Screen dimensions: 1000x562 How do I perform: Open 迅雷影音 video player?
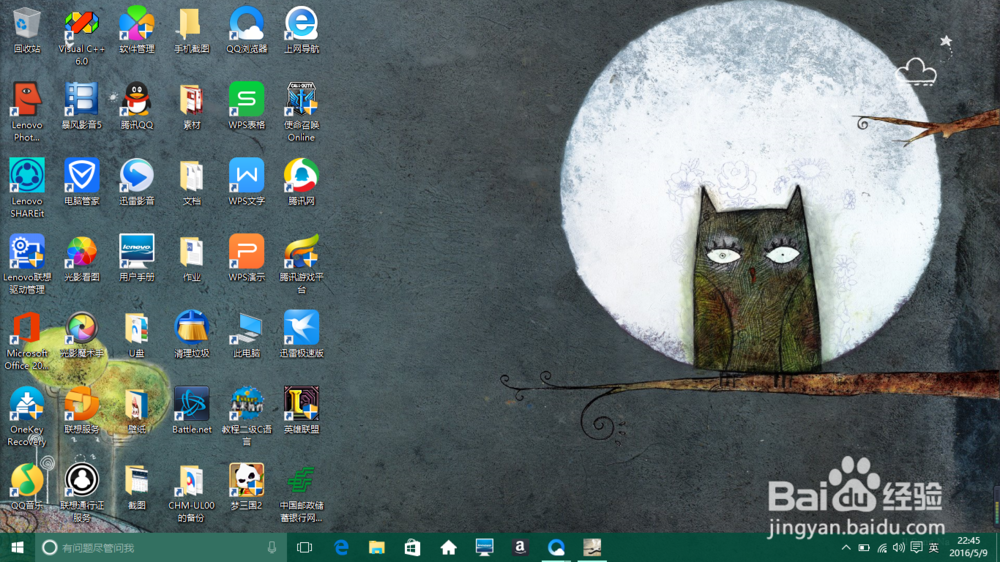pyautogui.click(x=136, y=182)
